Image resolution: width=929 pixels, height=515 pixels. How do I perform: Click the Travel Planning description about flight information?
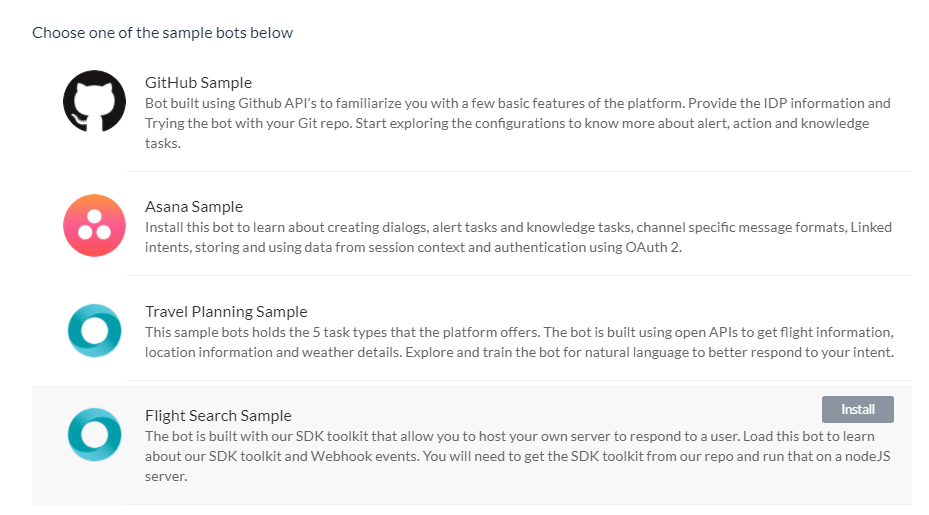pos(520,342)
